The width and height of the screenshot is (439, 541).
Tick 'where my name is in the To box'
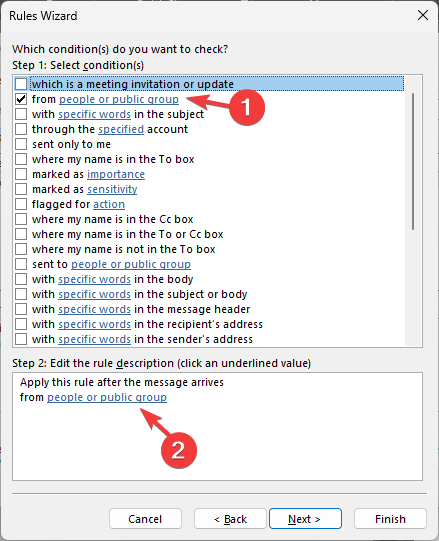tap(21, 159)
